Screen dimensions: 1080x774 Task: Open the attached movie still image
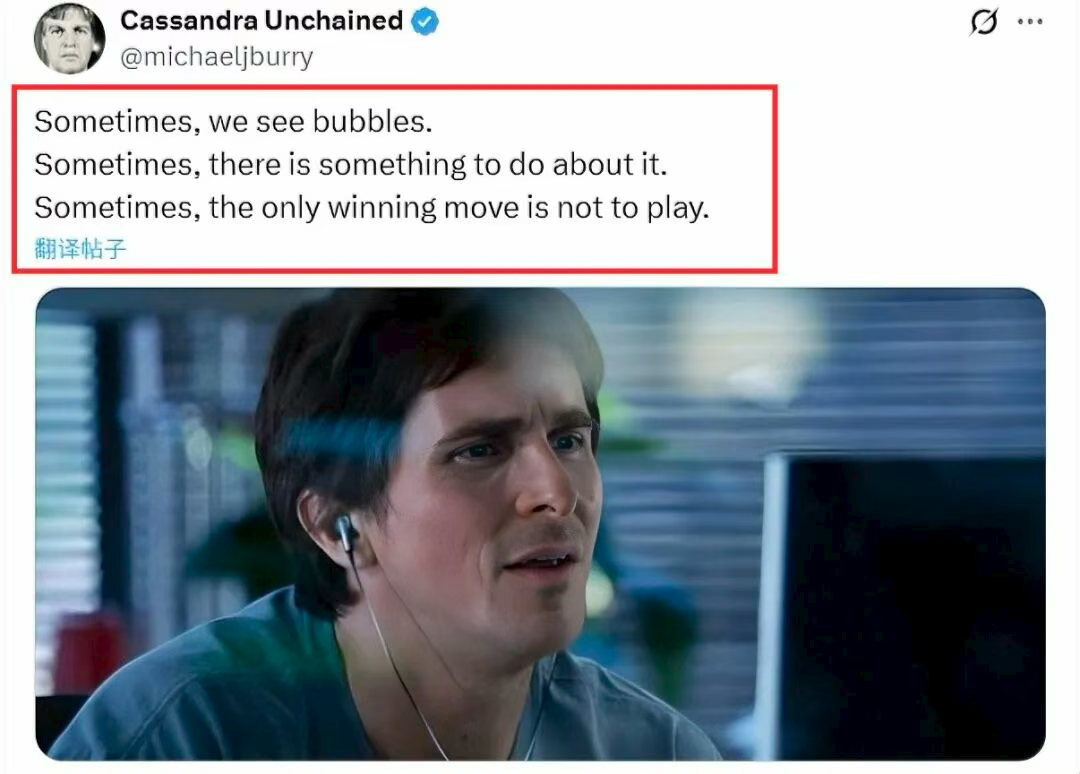coord(540,524)
